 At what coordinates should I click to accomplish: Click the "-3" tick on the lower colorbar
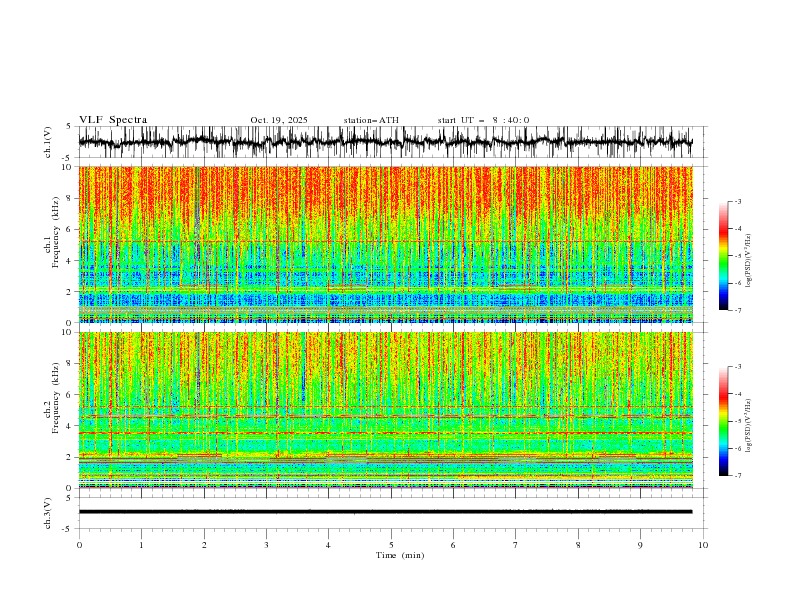tap(738, 367)
